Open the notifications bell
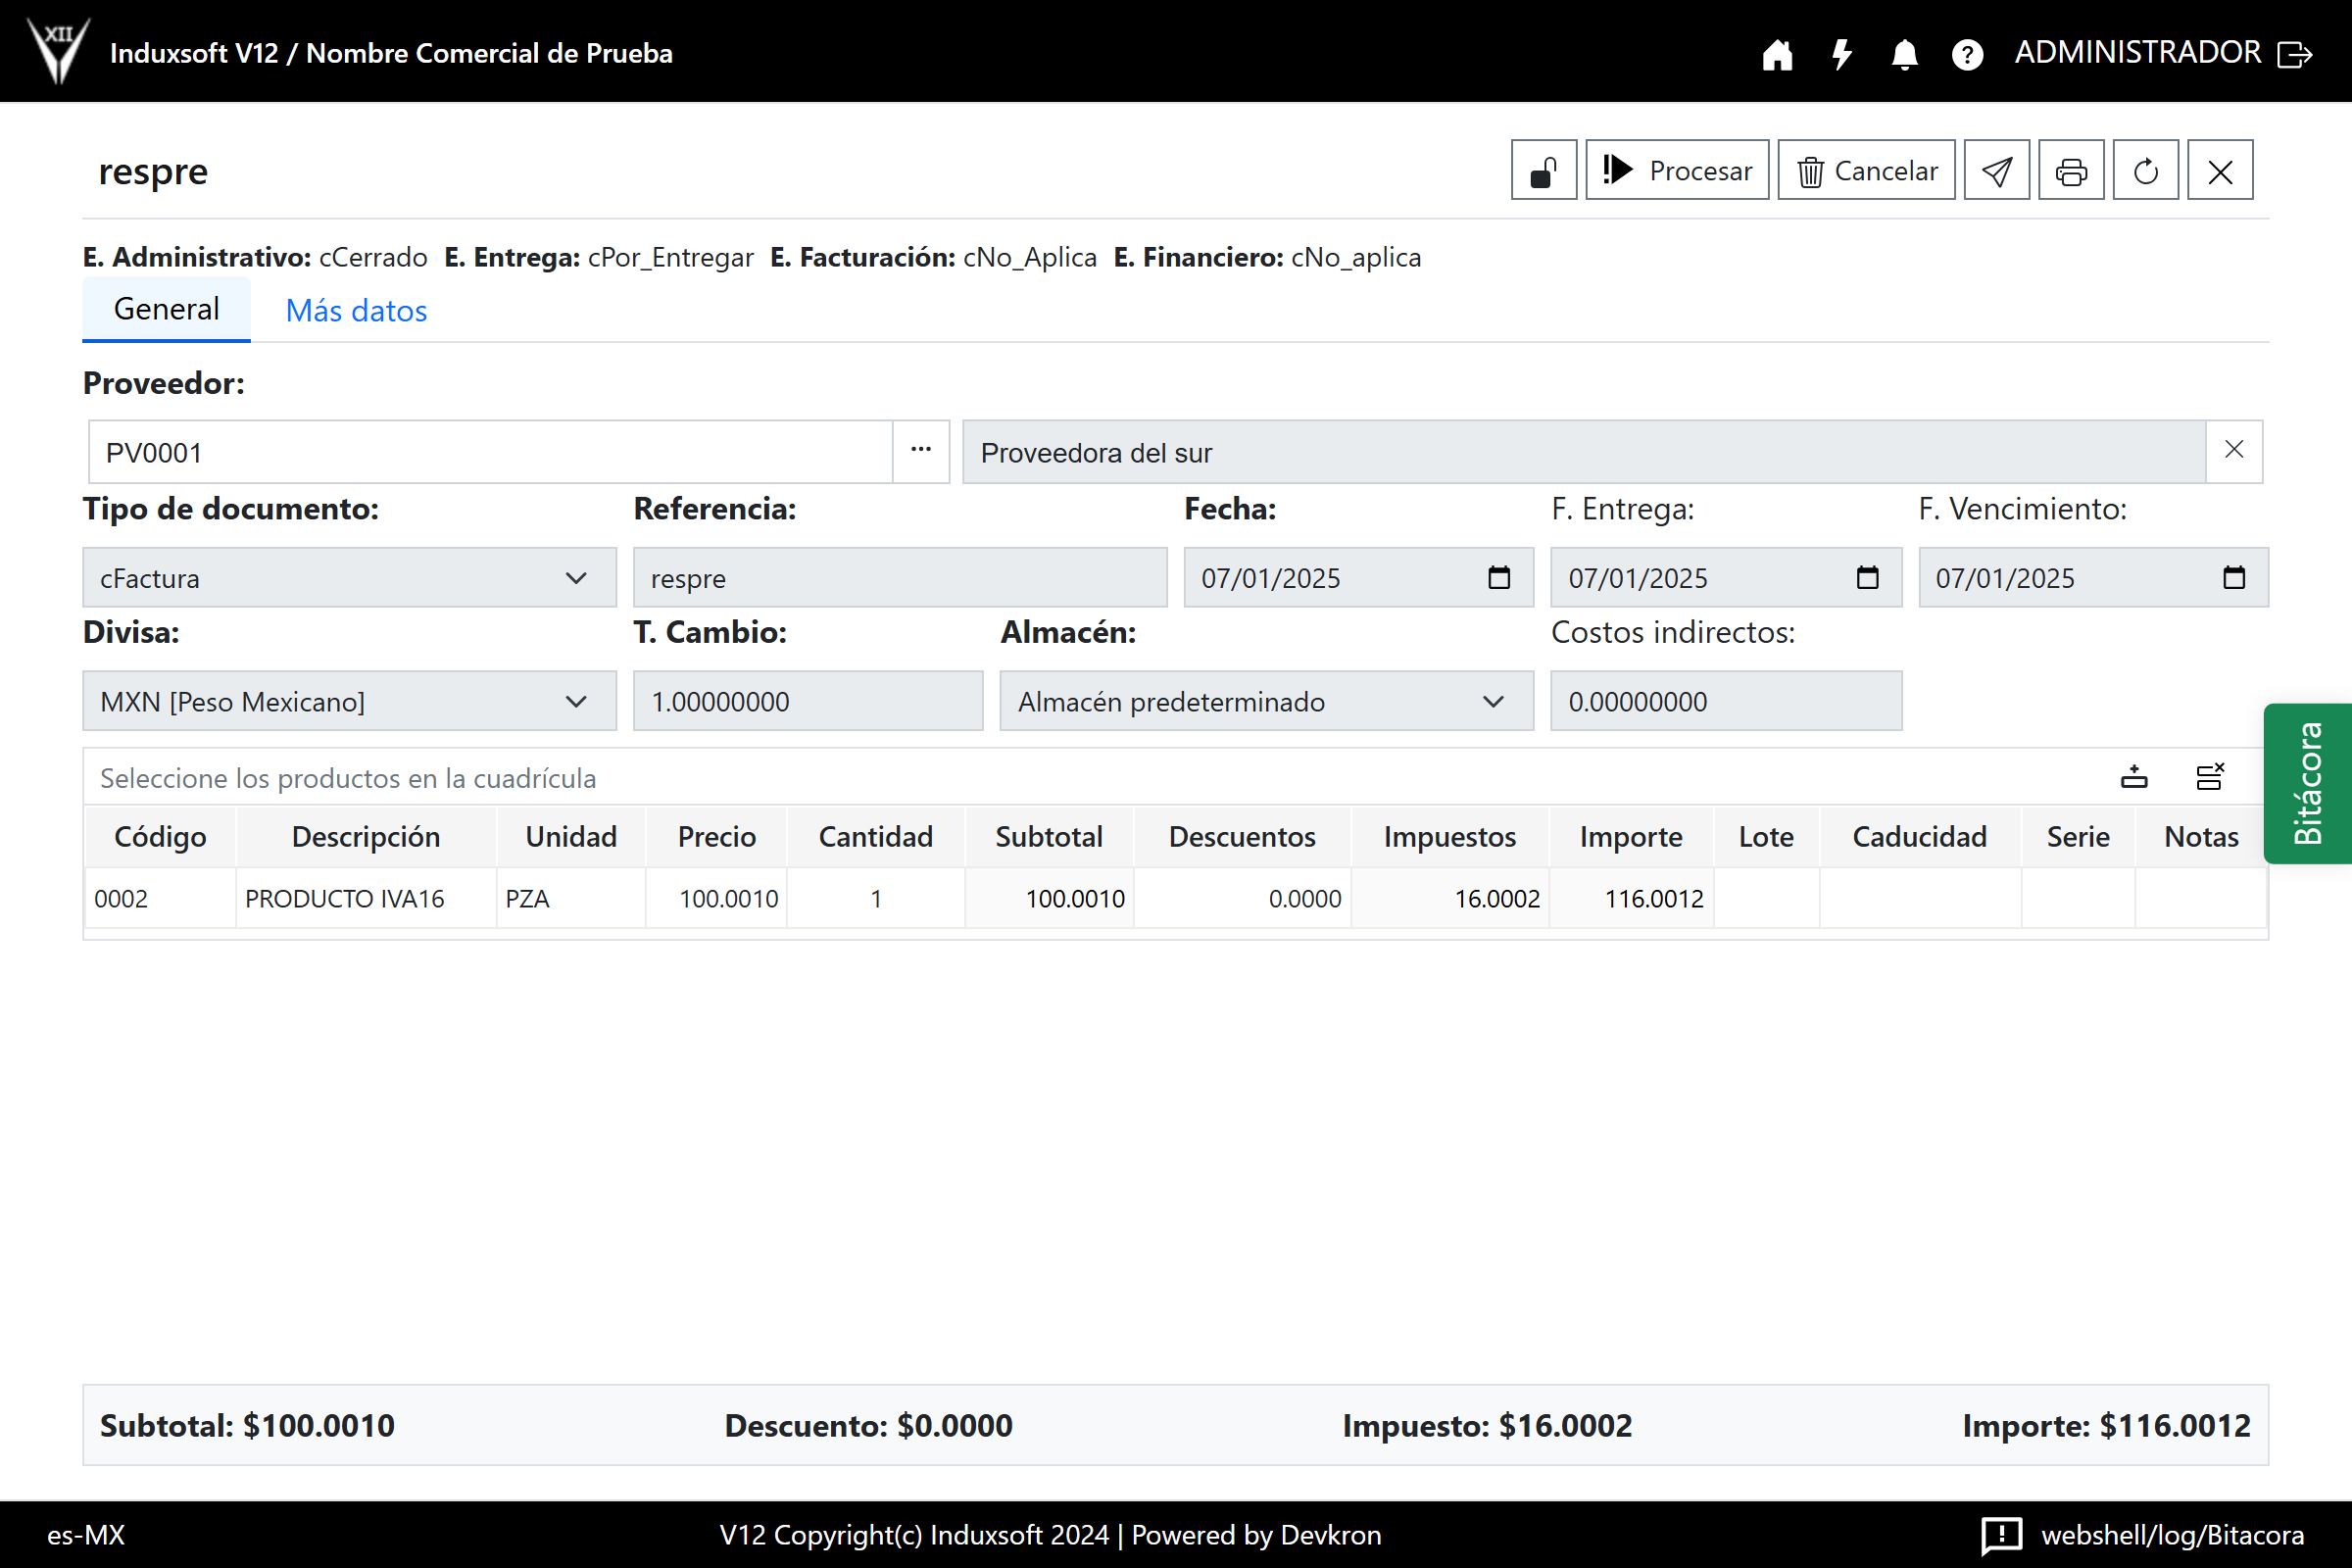Screen dimensions: 2352x1568 click(x=1904, y=54)
